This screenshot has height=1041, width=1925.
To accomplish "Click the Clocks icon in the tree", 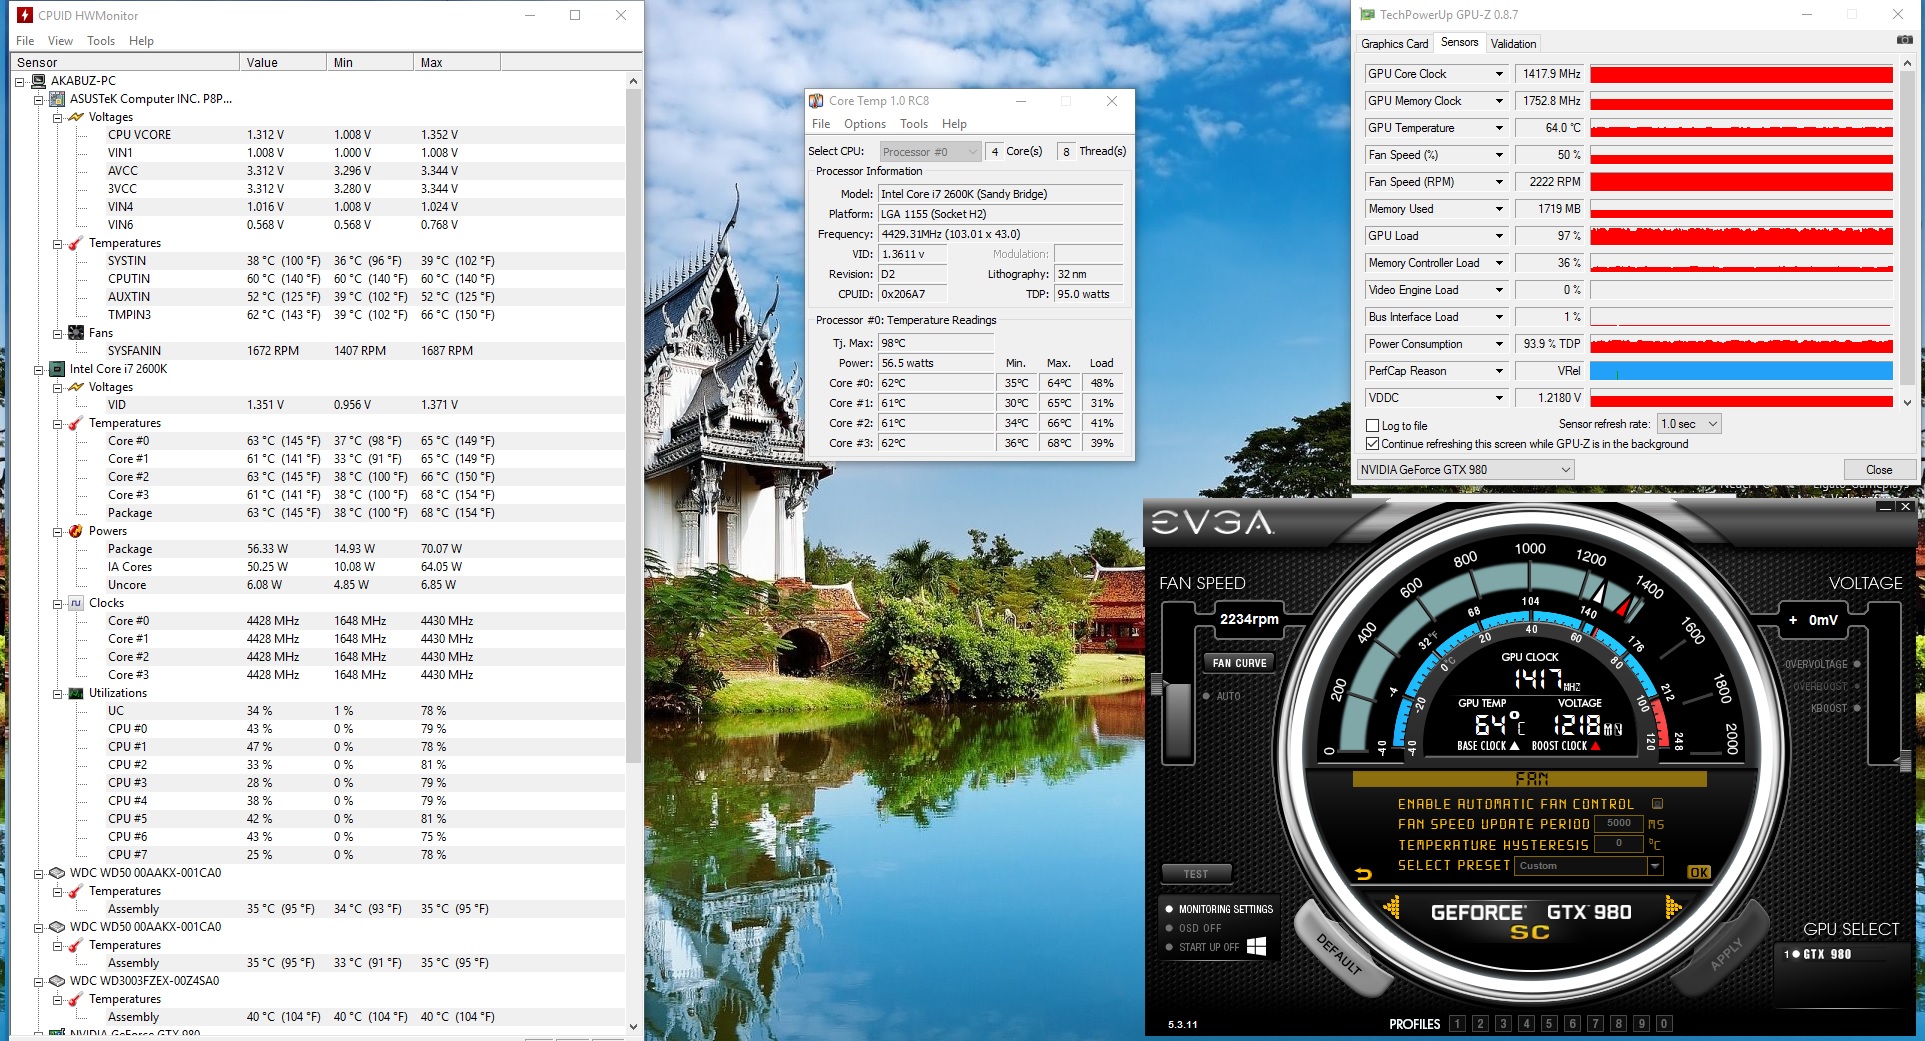I will tap(76, 603).
